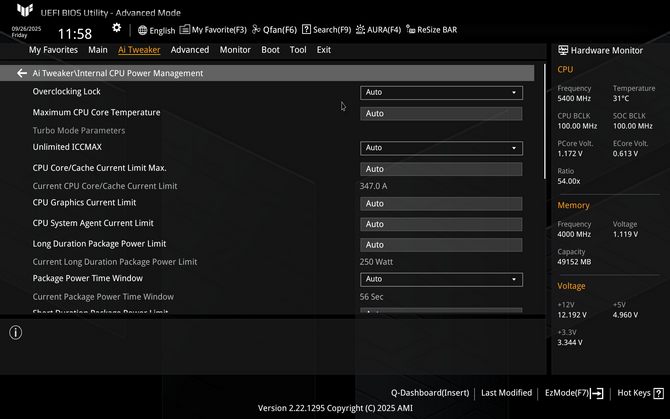Click PCore Volt. 1.172 V value

click(570, 154)
